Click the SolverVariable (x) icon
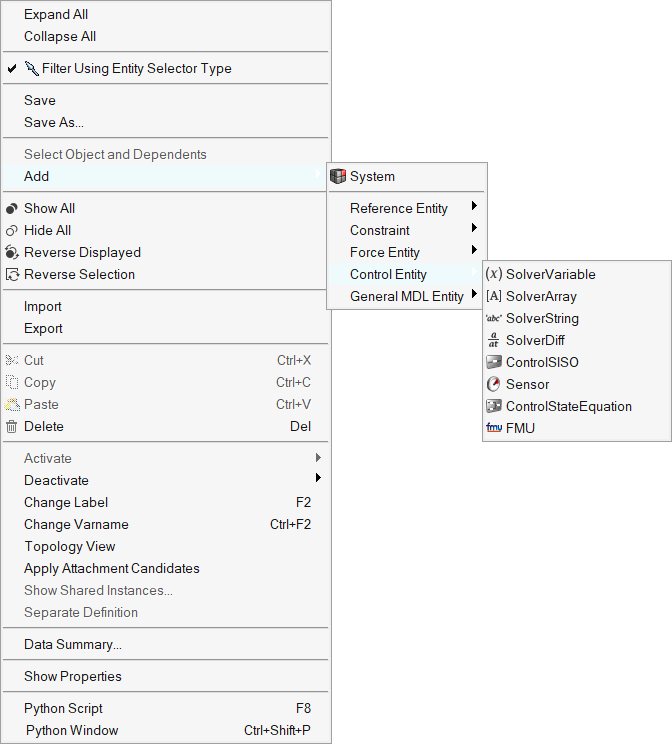This screenshot has width=672, height=744. pyautogui.click(x=493, y=274)
